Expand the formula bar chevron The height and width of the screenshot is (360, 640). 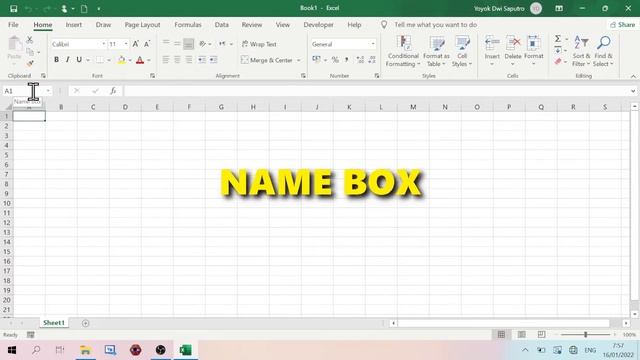point(633,91)
